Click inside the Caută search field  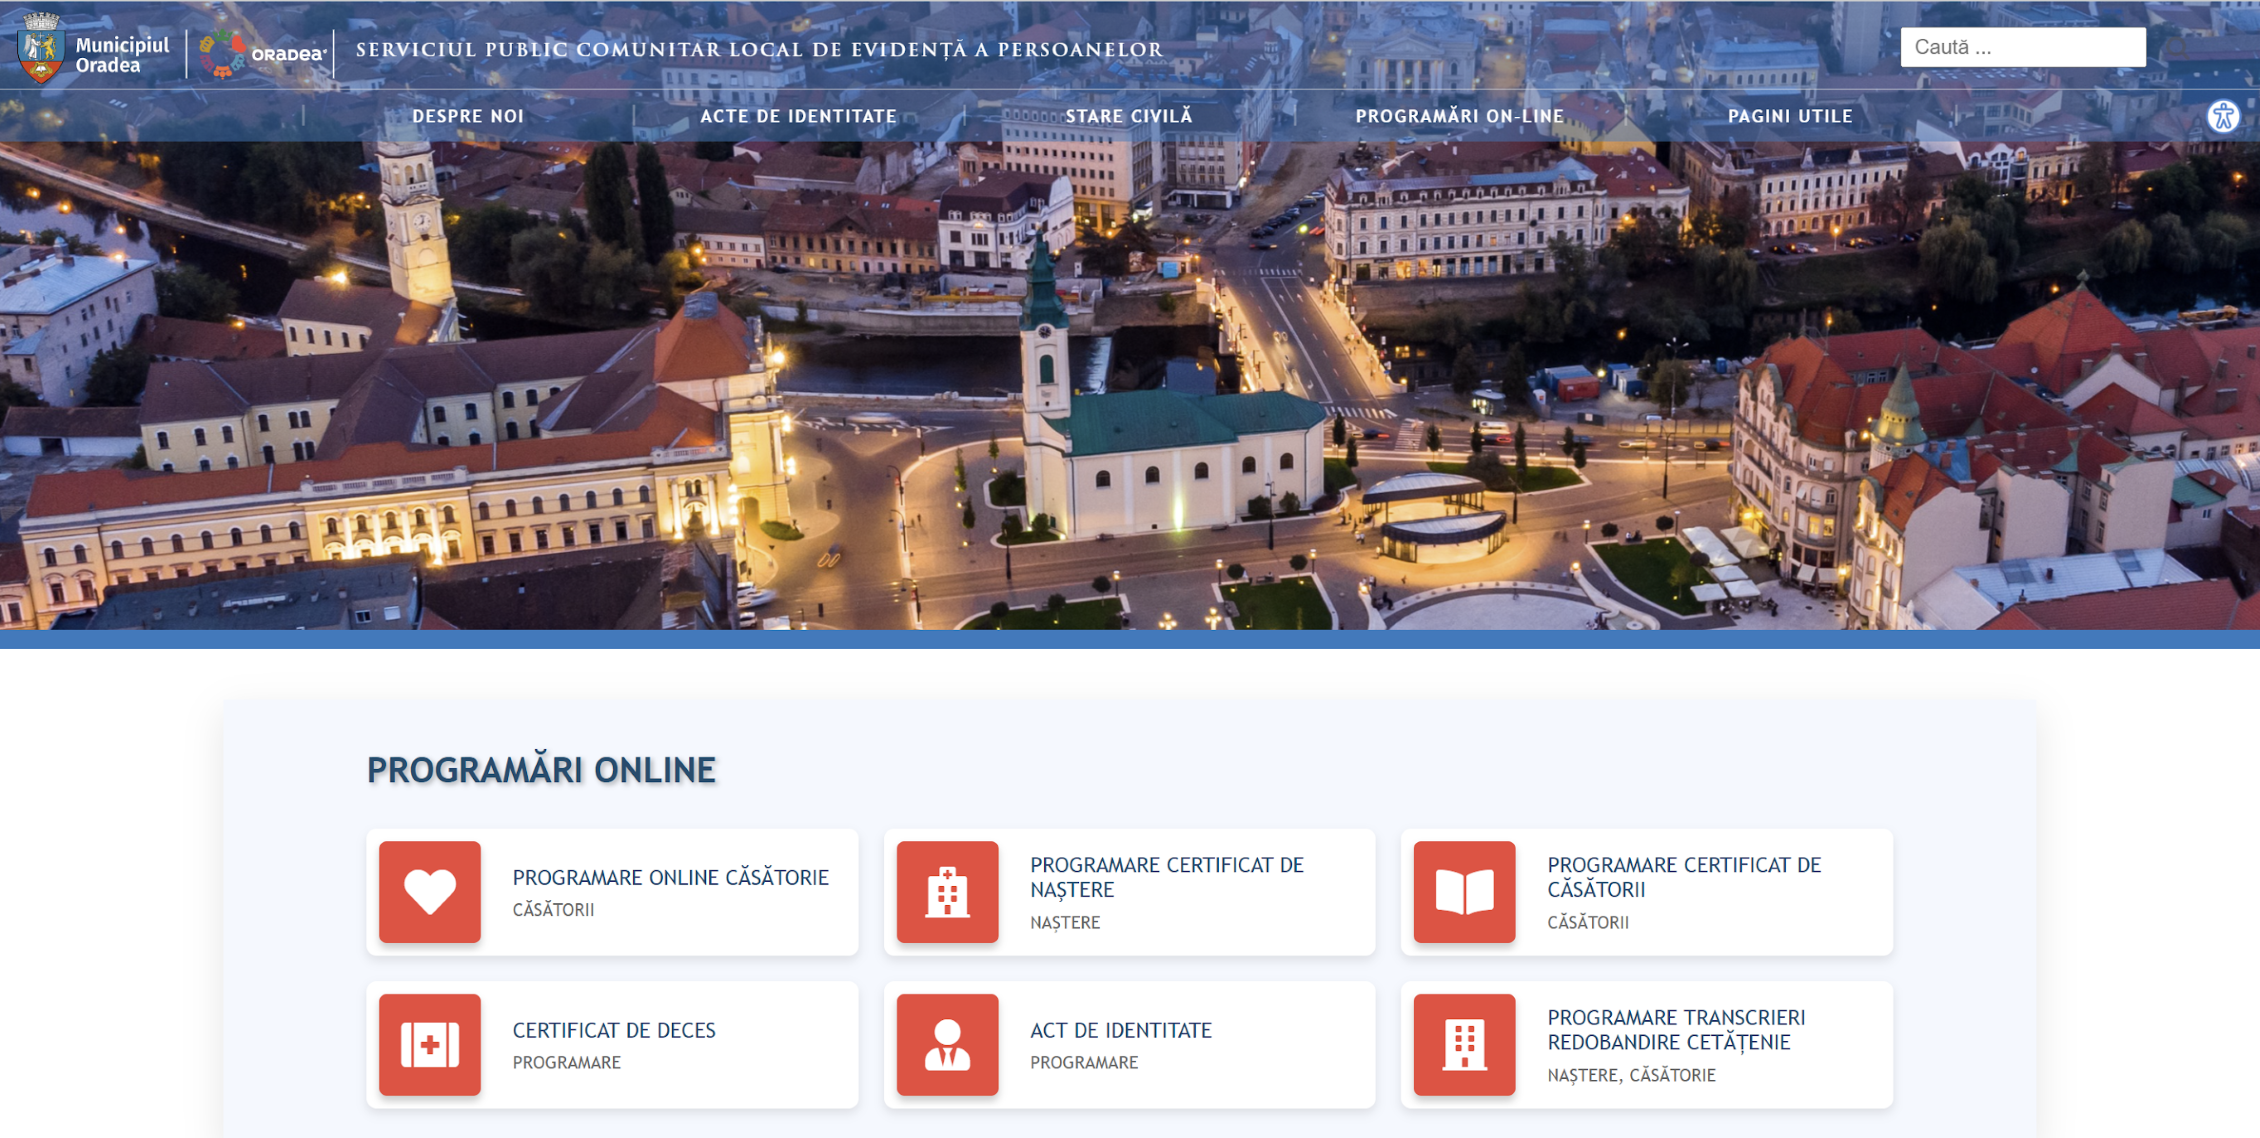(x=2022, y=45)
